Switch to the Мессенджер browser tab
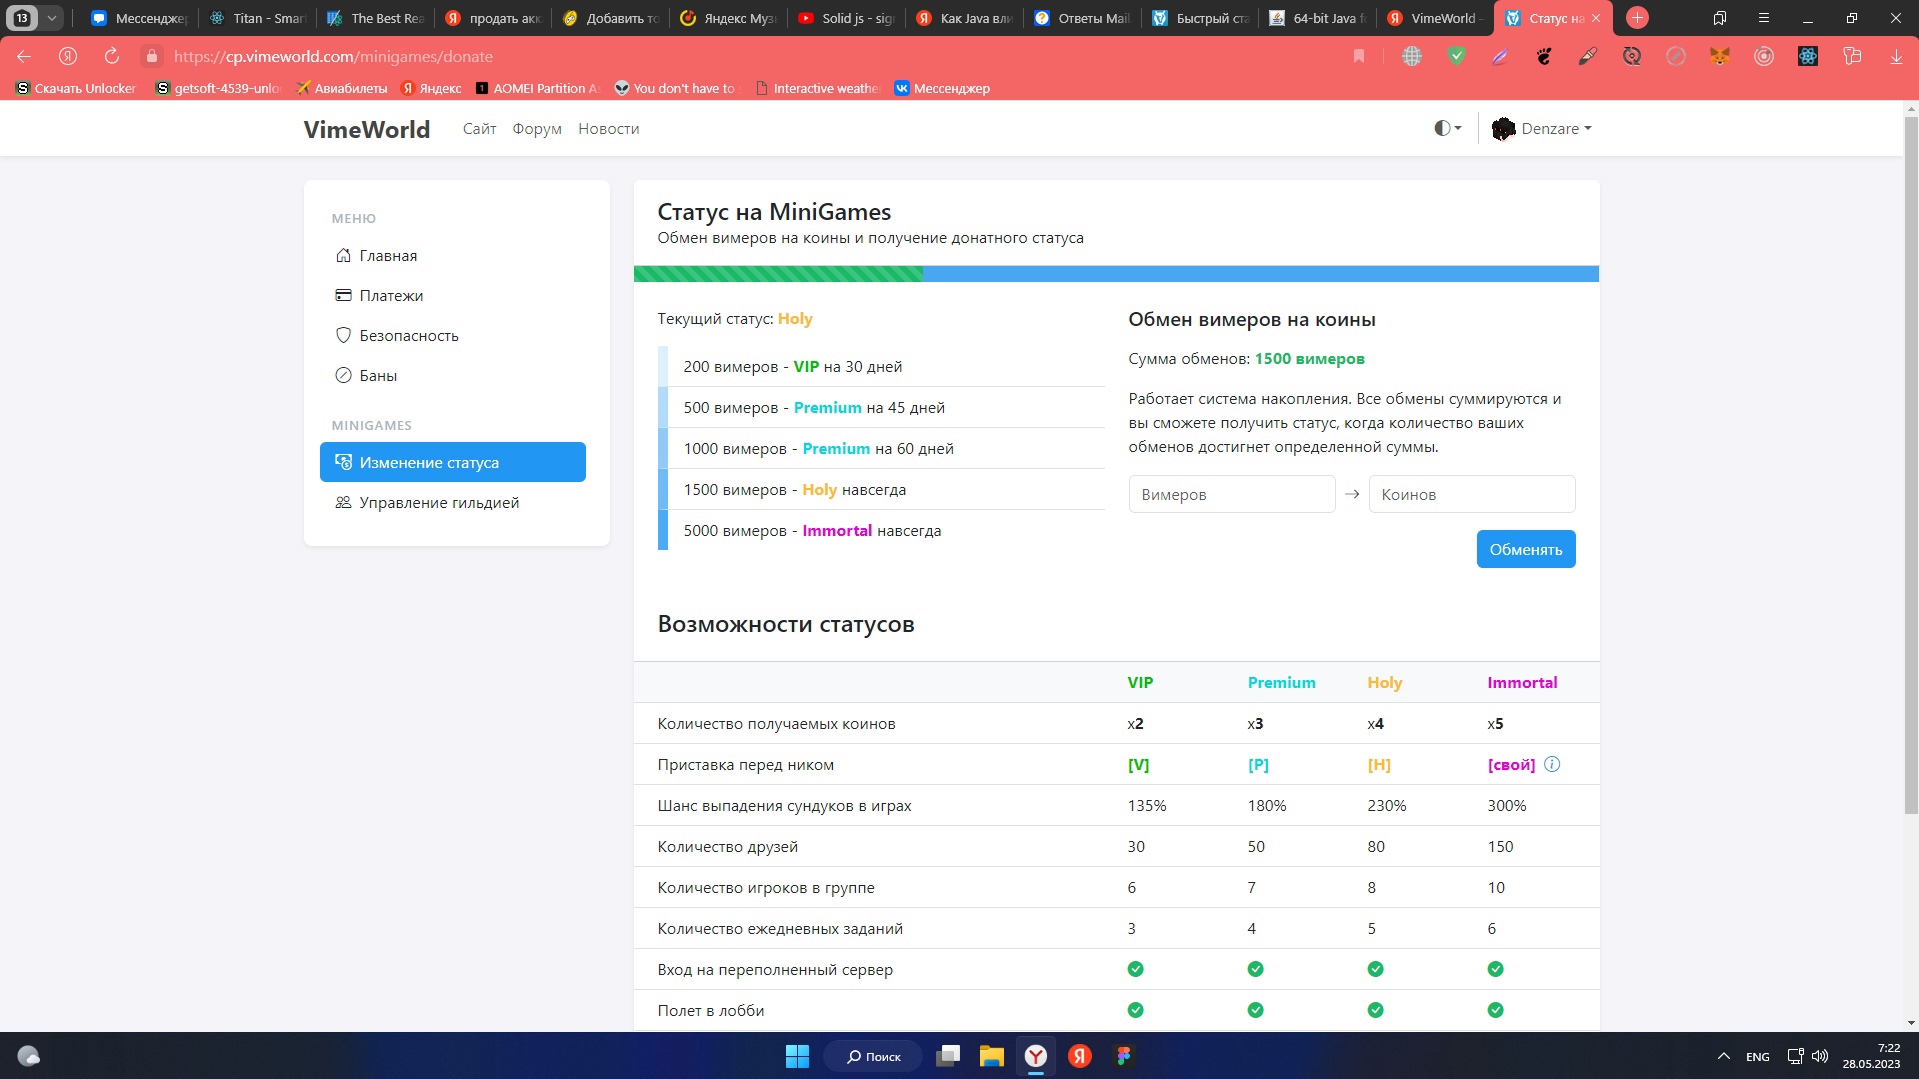Viewport: 1919px width, 1079px height. [138, 18]
